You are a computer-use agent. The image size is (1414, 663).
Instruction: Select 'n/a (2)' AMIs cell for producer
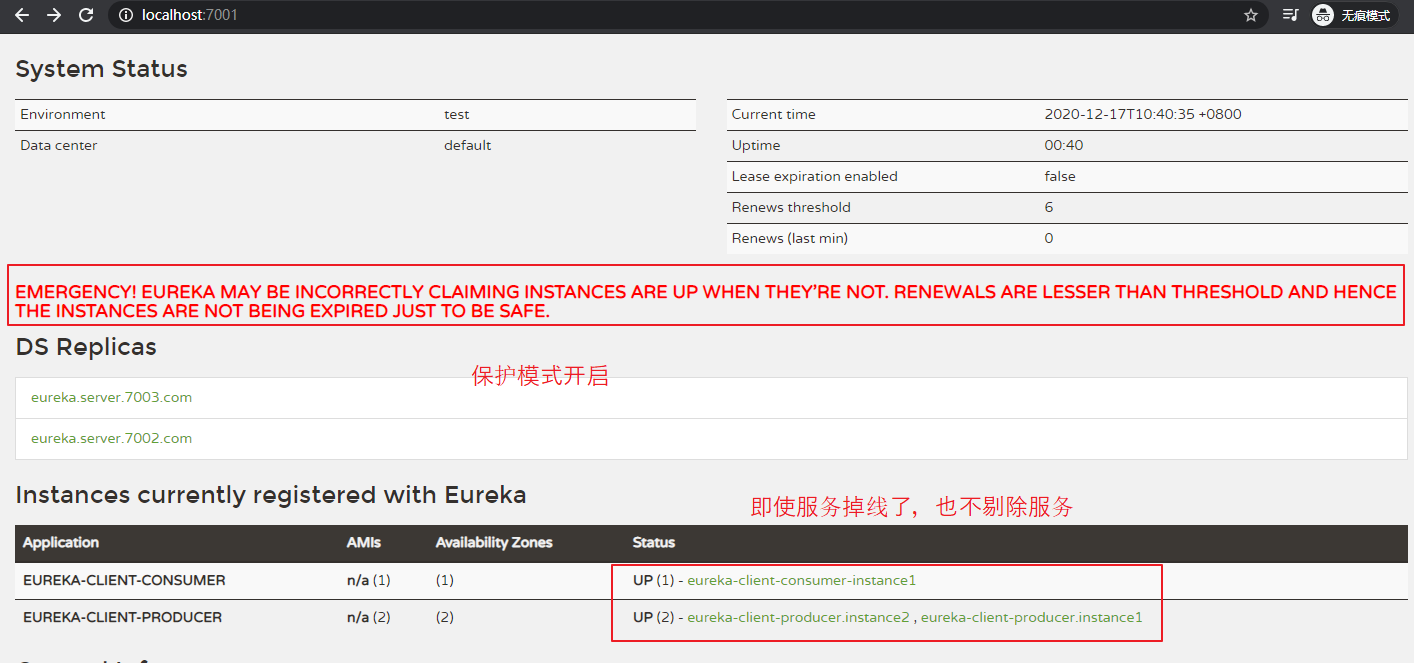369,617
